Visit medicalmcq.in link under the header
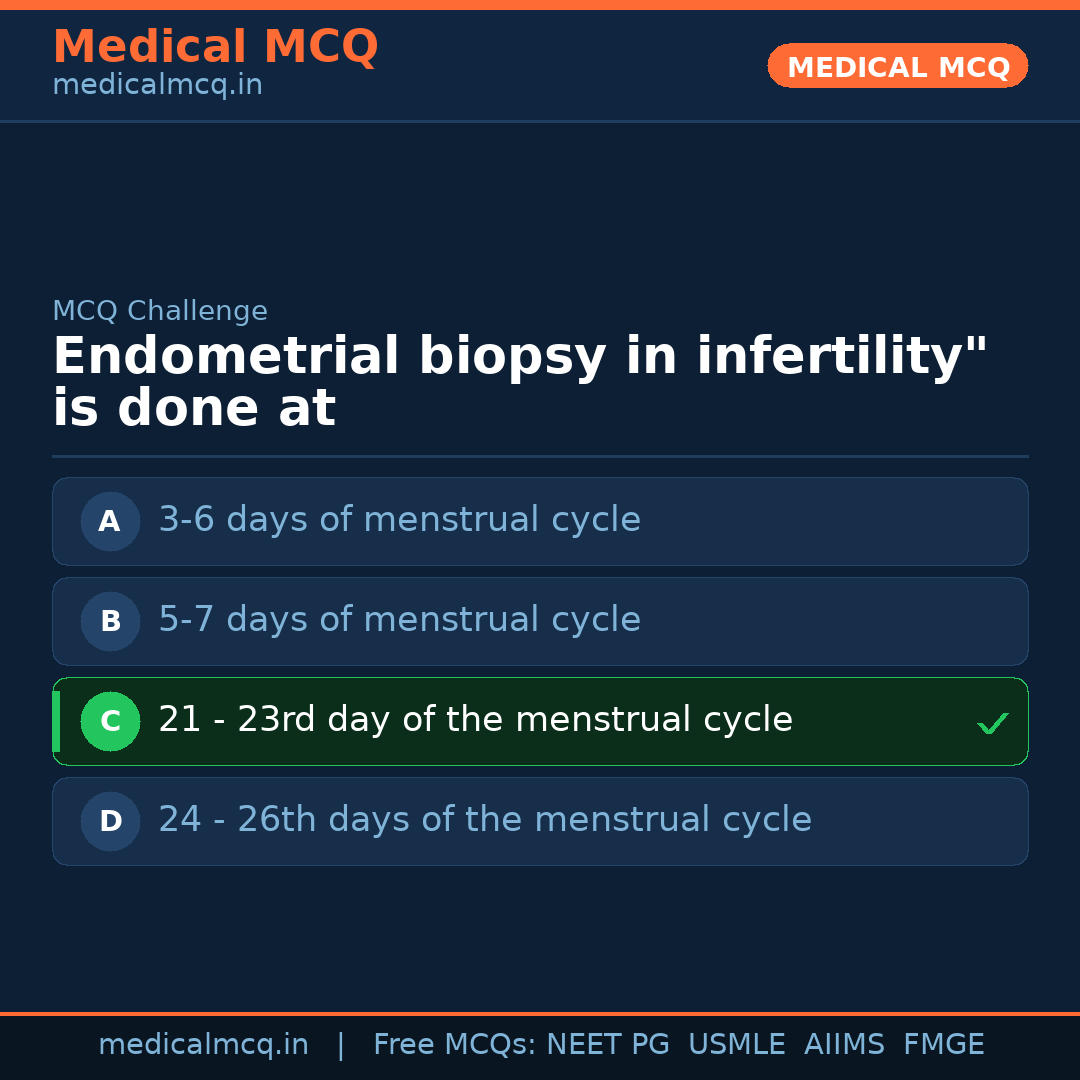 [x=157, y=85]
